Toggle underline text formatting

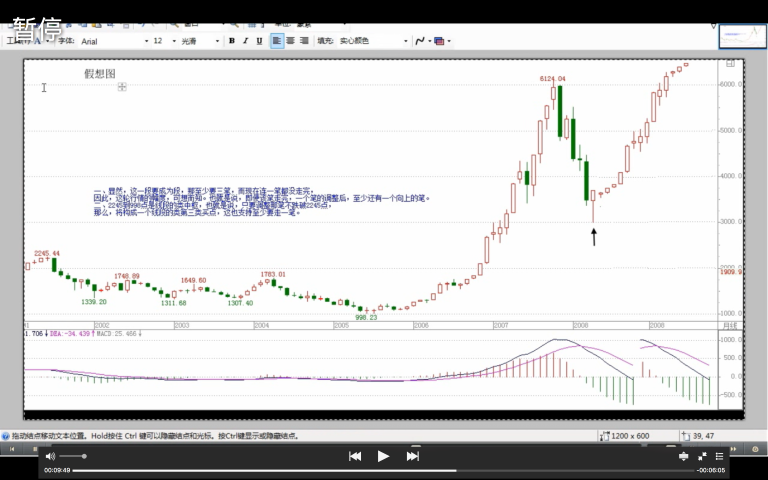click(260, 41)
